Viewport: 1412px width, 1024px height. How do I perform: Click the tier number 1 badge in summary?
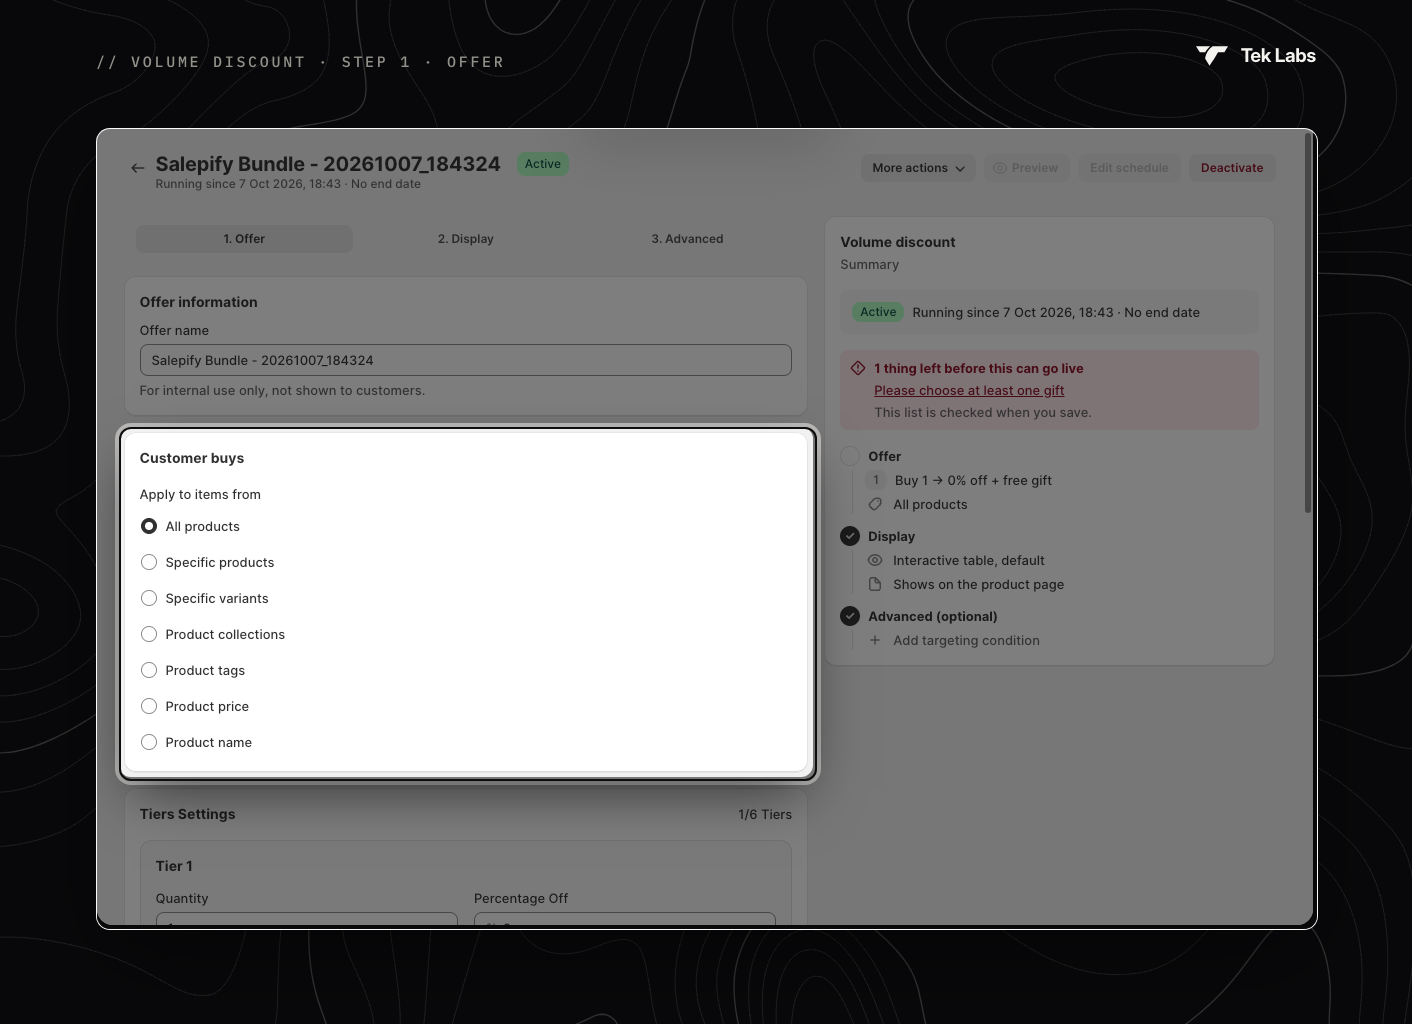[876, 480]
